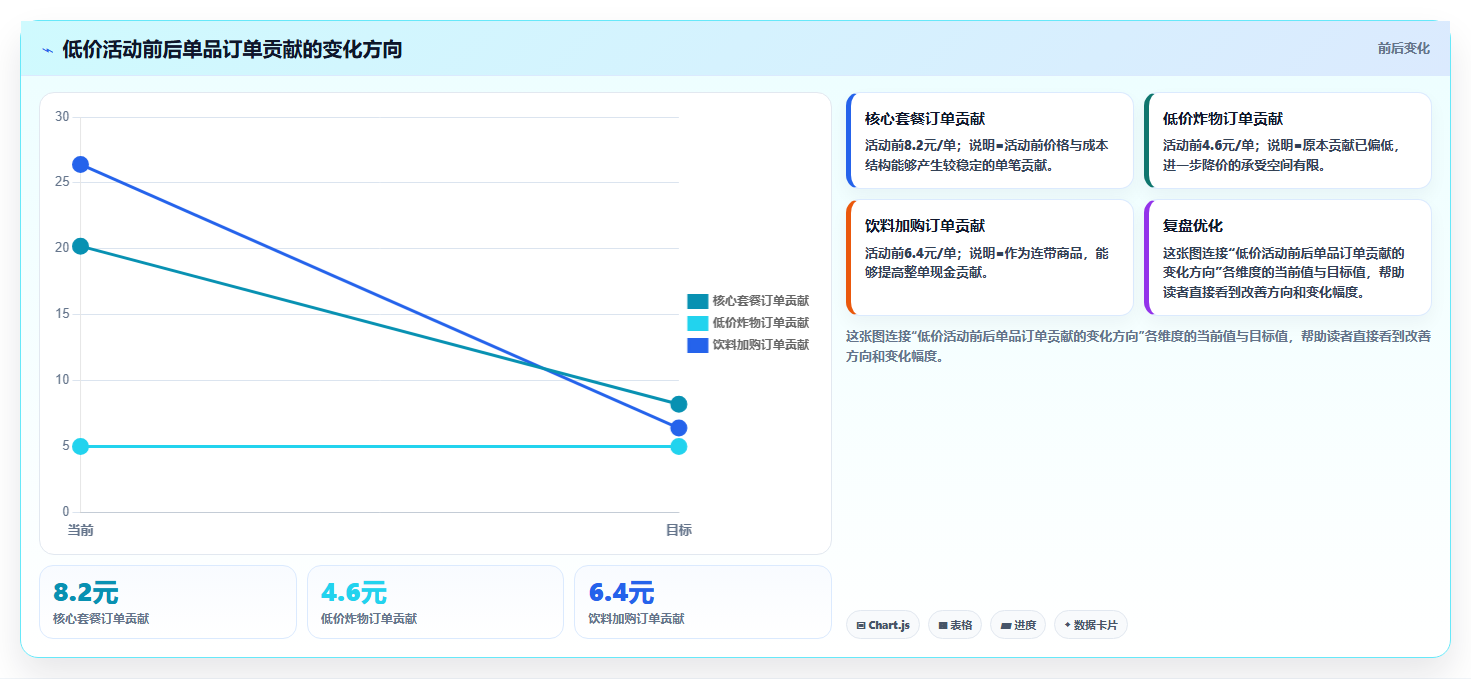Click the 20 y-axis tick label
The width and height of the screenshot is (1471, 679).
coord(62,248)
